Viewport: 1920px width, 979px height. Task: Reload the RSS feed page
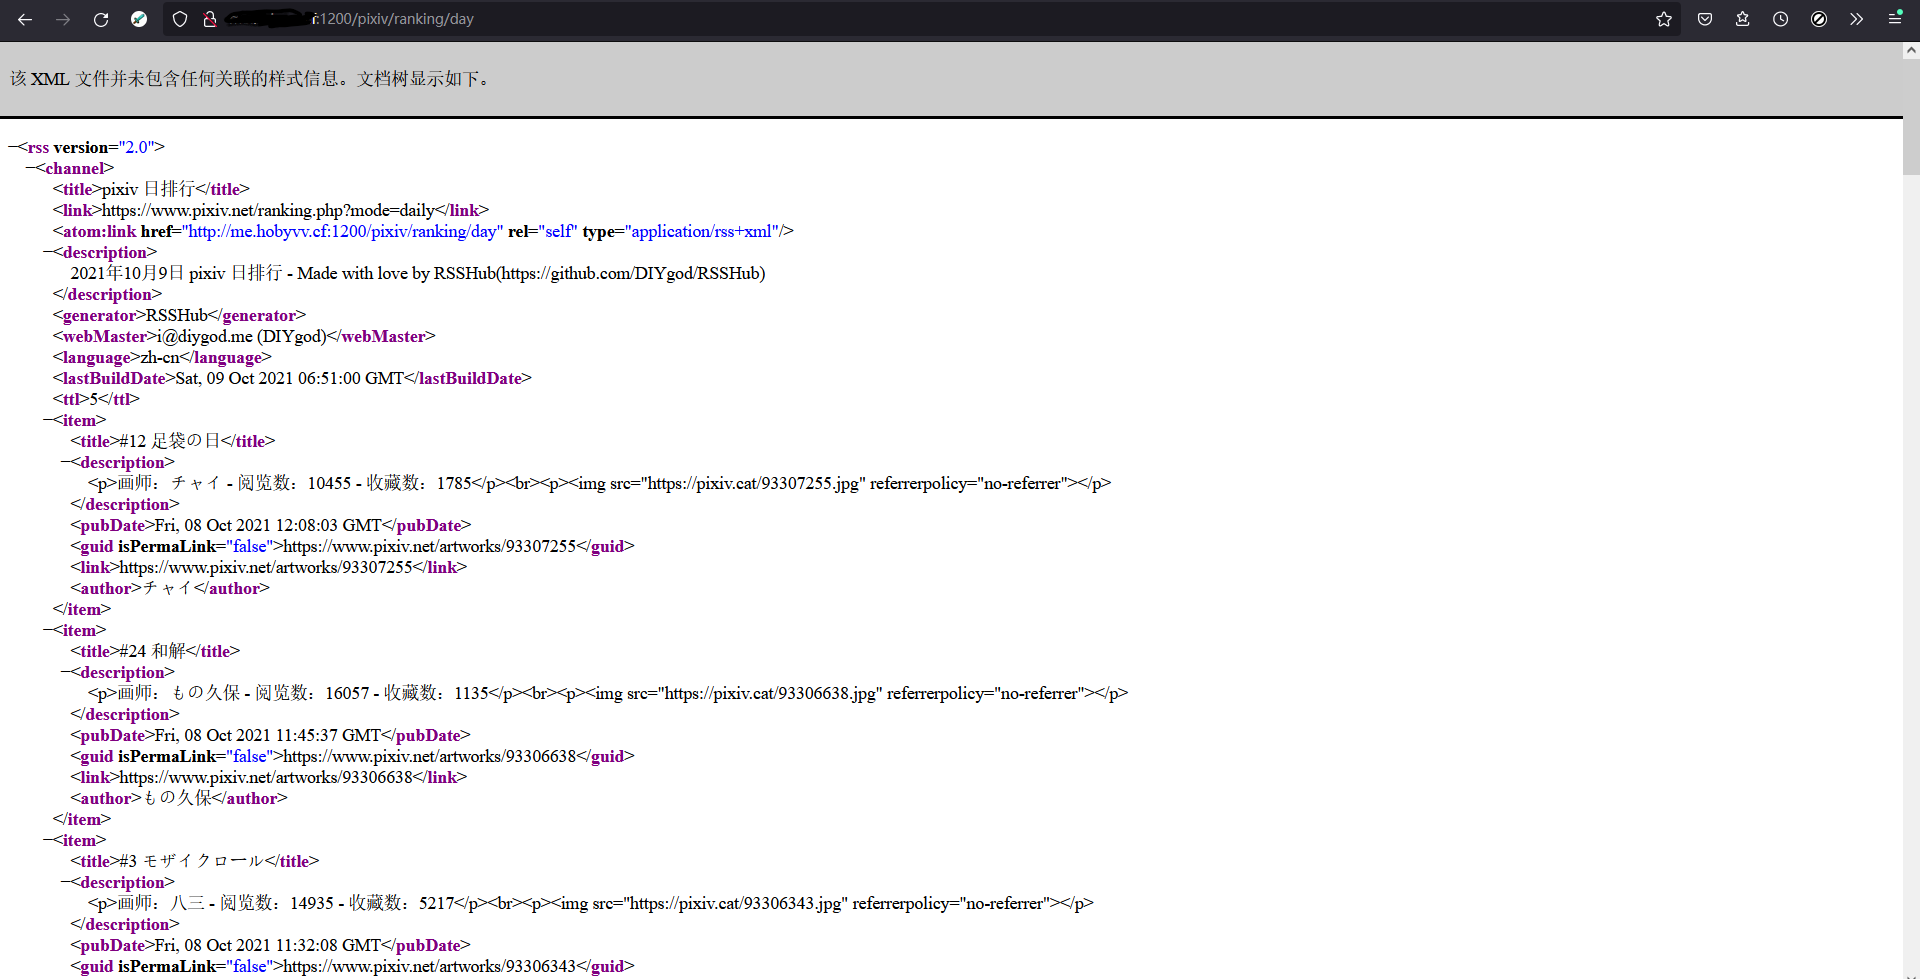click(x=101, y=19)
